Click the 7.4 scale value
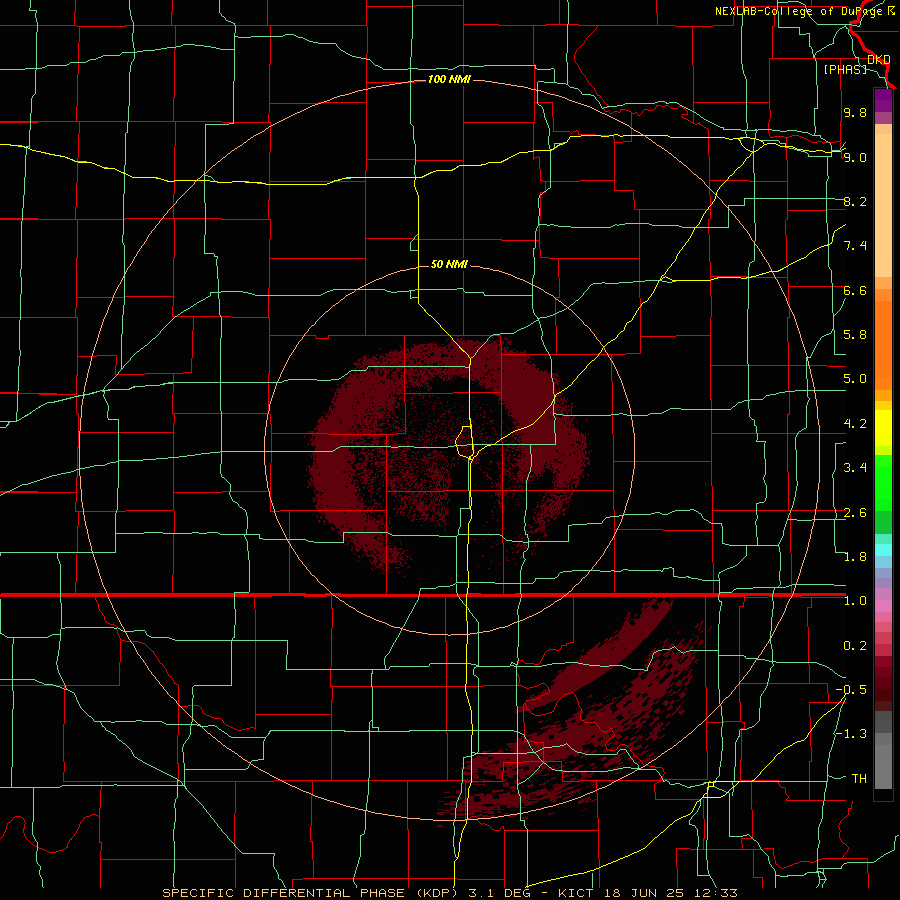Screen dimensions: 900x900 tap(855, 246)
